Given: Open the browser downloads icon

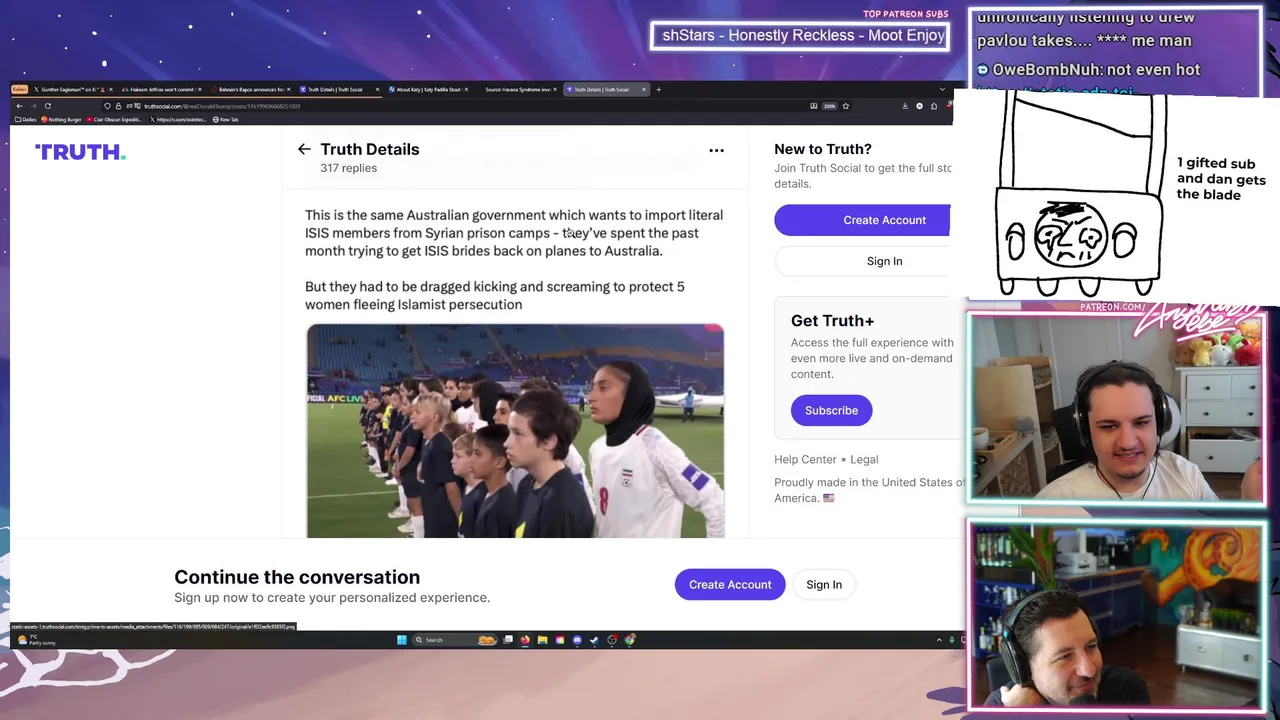Looking at the screenshot, I should pos(905,106).
